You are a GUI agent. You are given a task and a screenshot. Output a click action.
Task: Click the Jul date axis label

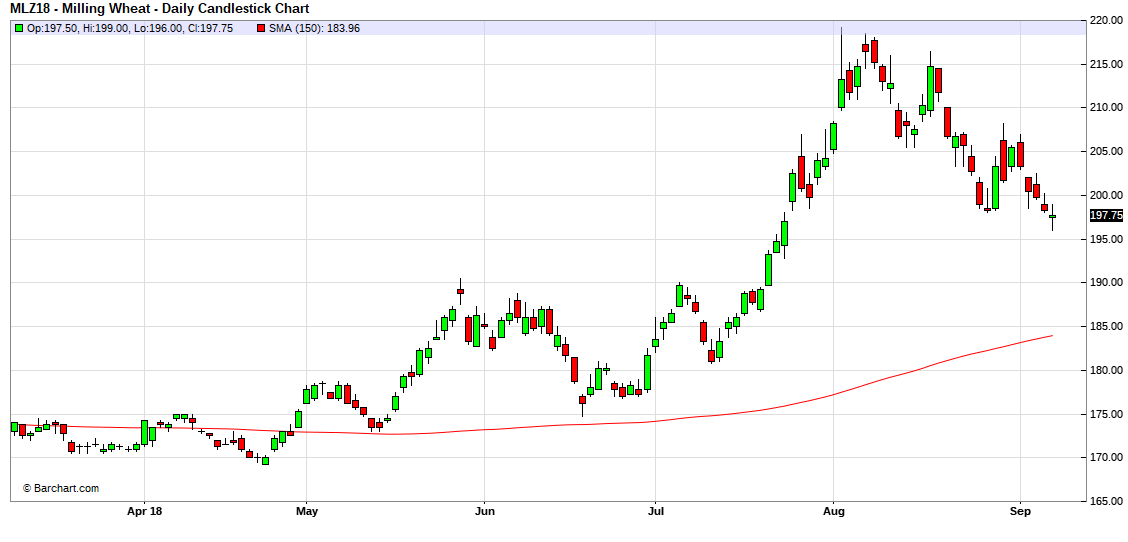[655, 512]
